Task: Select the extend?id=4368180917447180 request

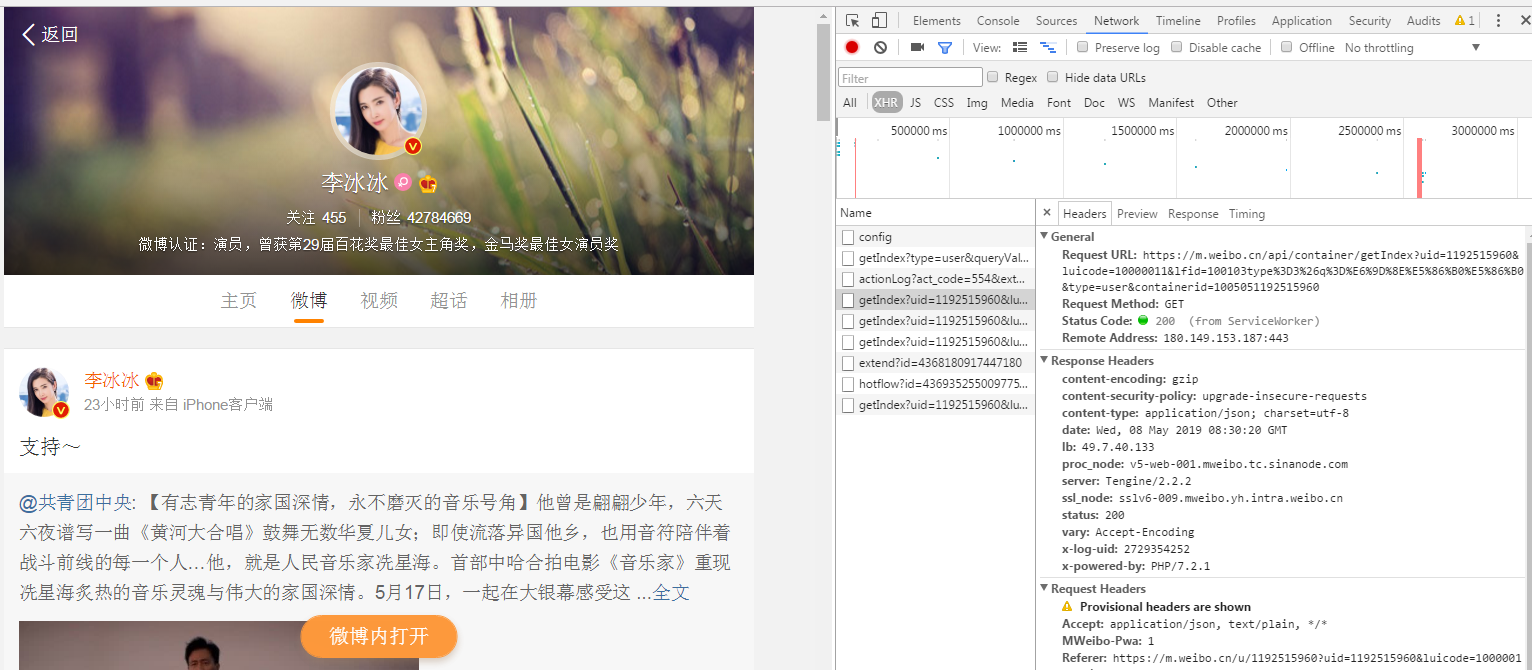Action: (x=936, y=363)
